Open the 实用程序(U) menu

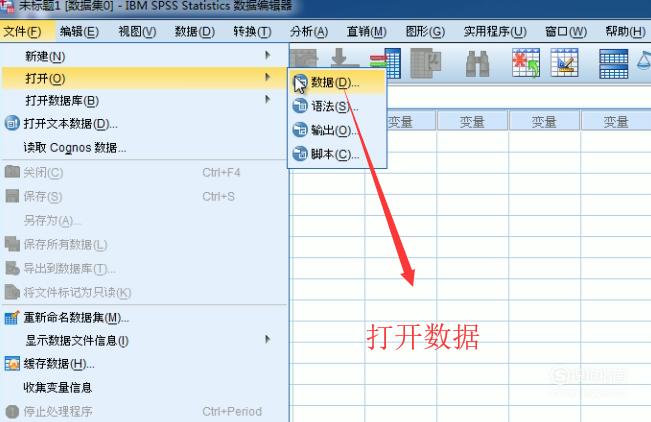495,32
